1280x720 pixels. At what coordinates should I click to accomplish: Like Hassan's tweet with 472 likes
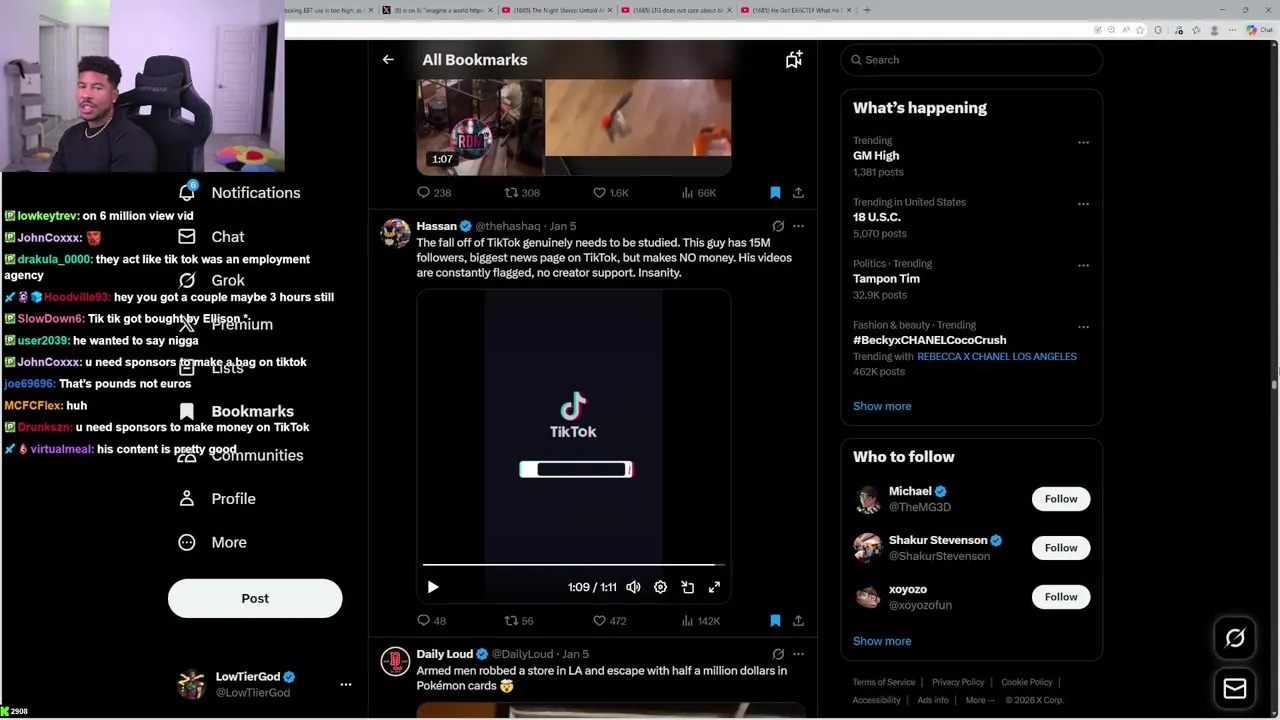(x=609, y=621)
